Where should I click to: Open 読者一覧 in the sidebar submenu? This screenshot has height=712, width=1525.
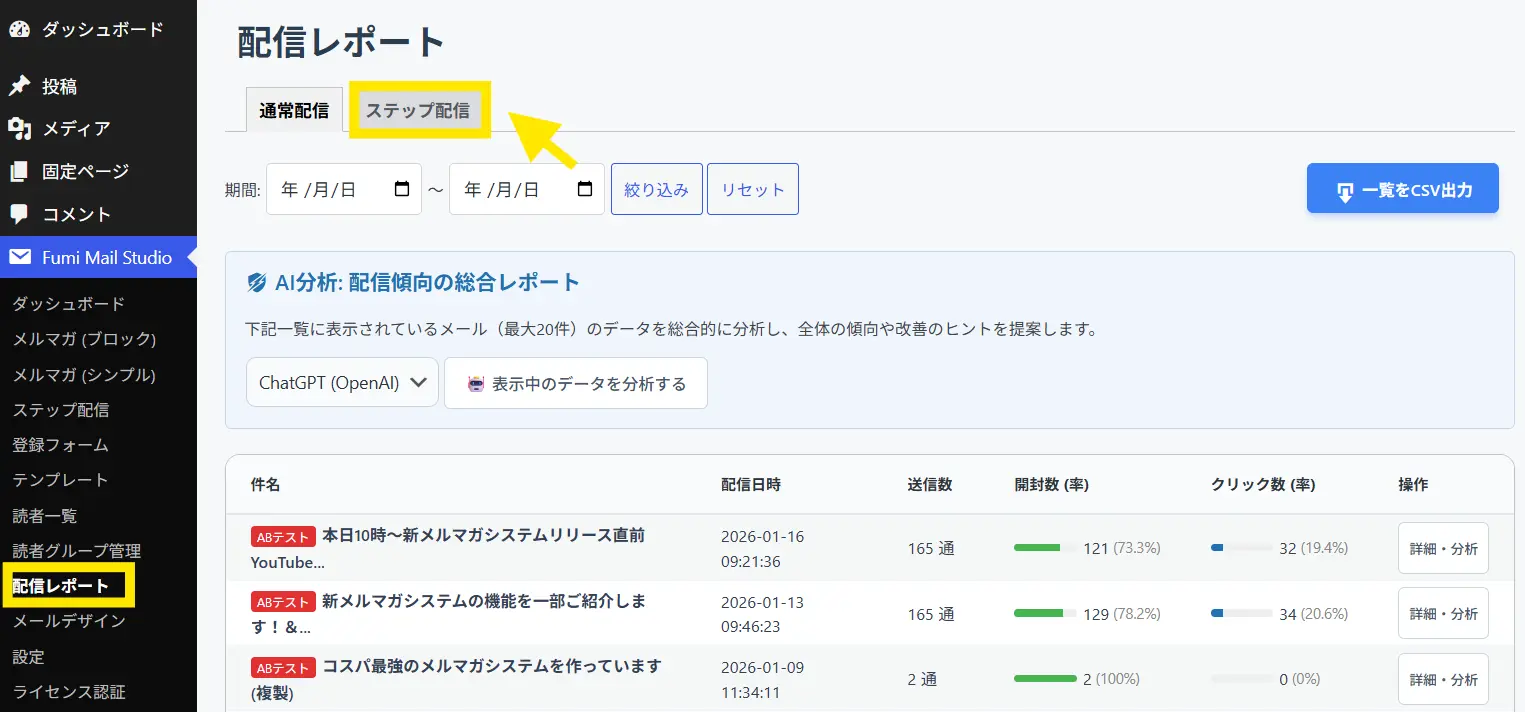coord(44,516)
